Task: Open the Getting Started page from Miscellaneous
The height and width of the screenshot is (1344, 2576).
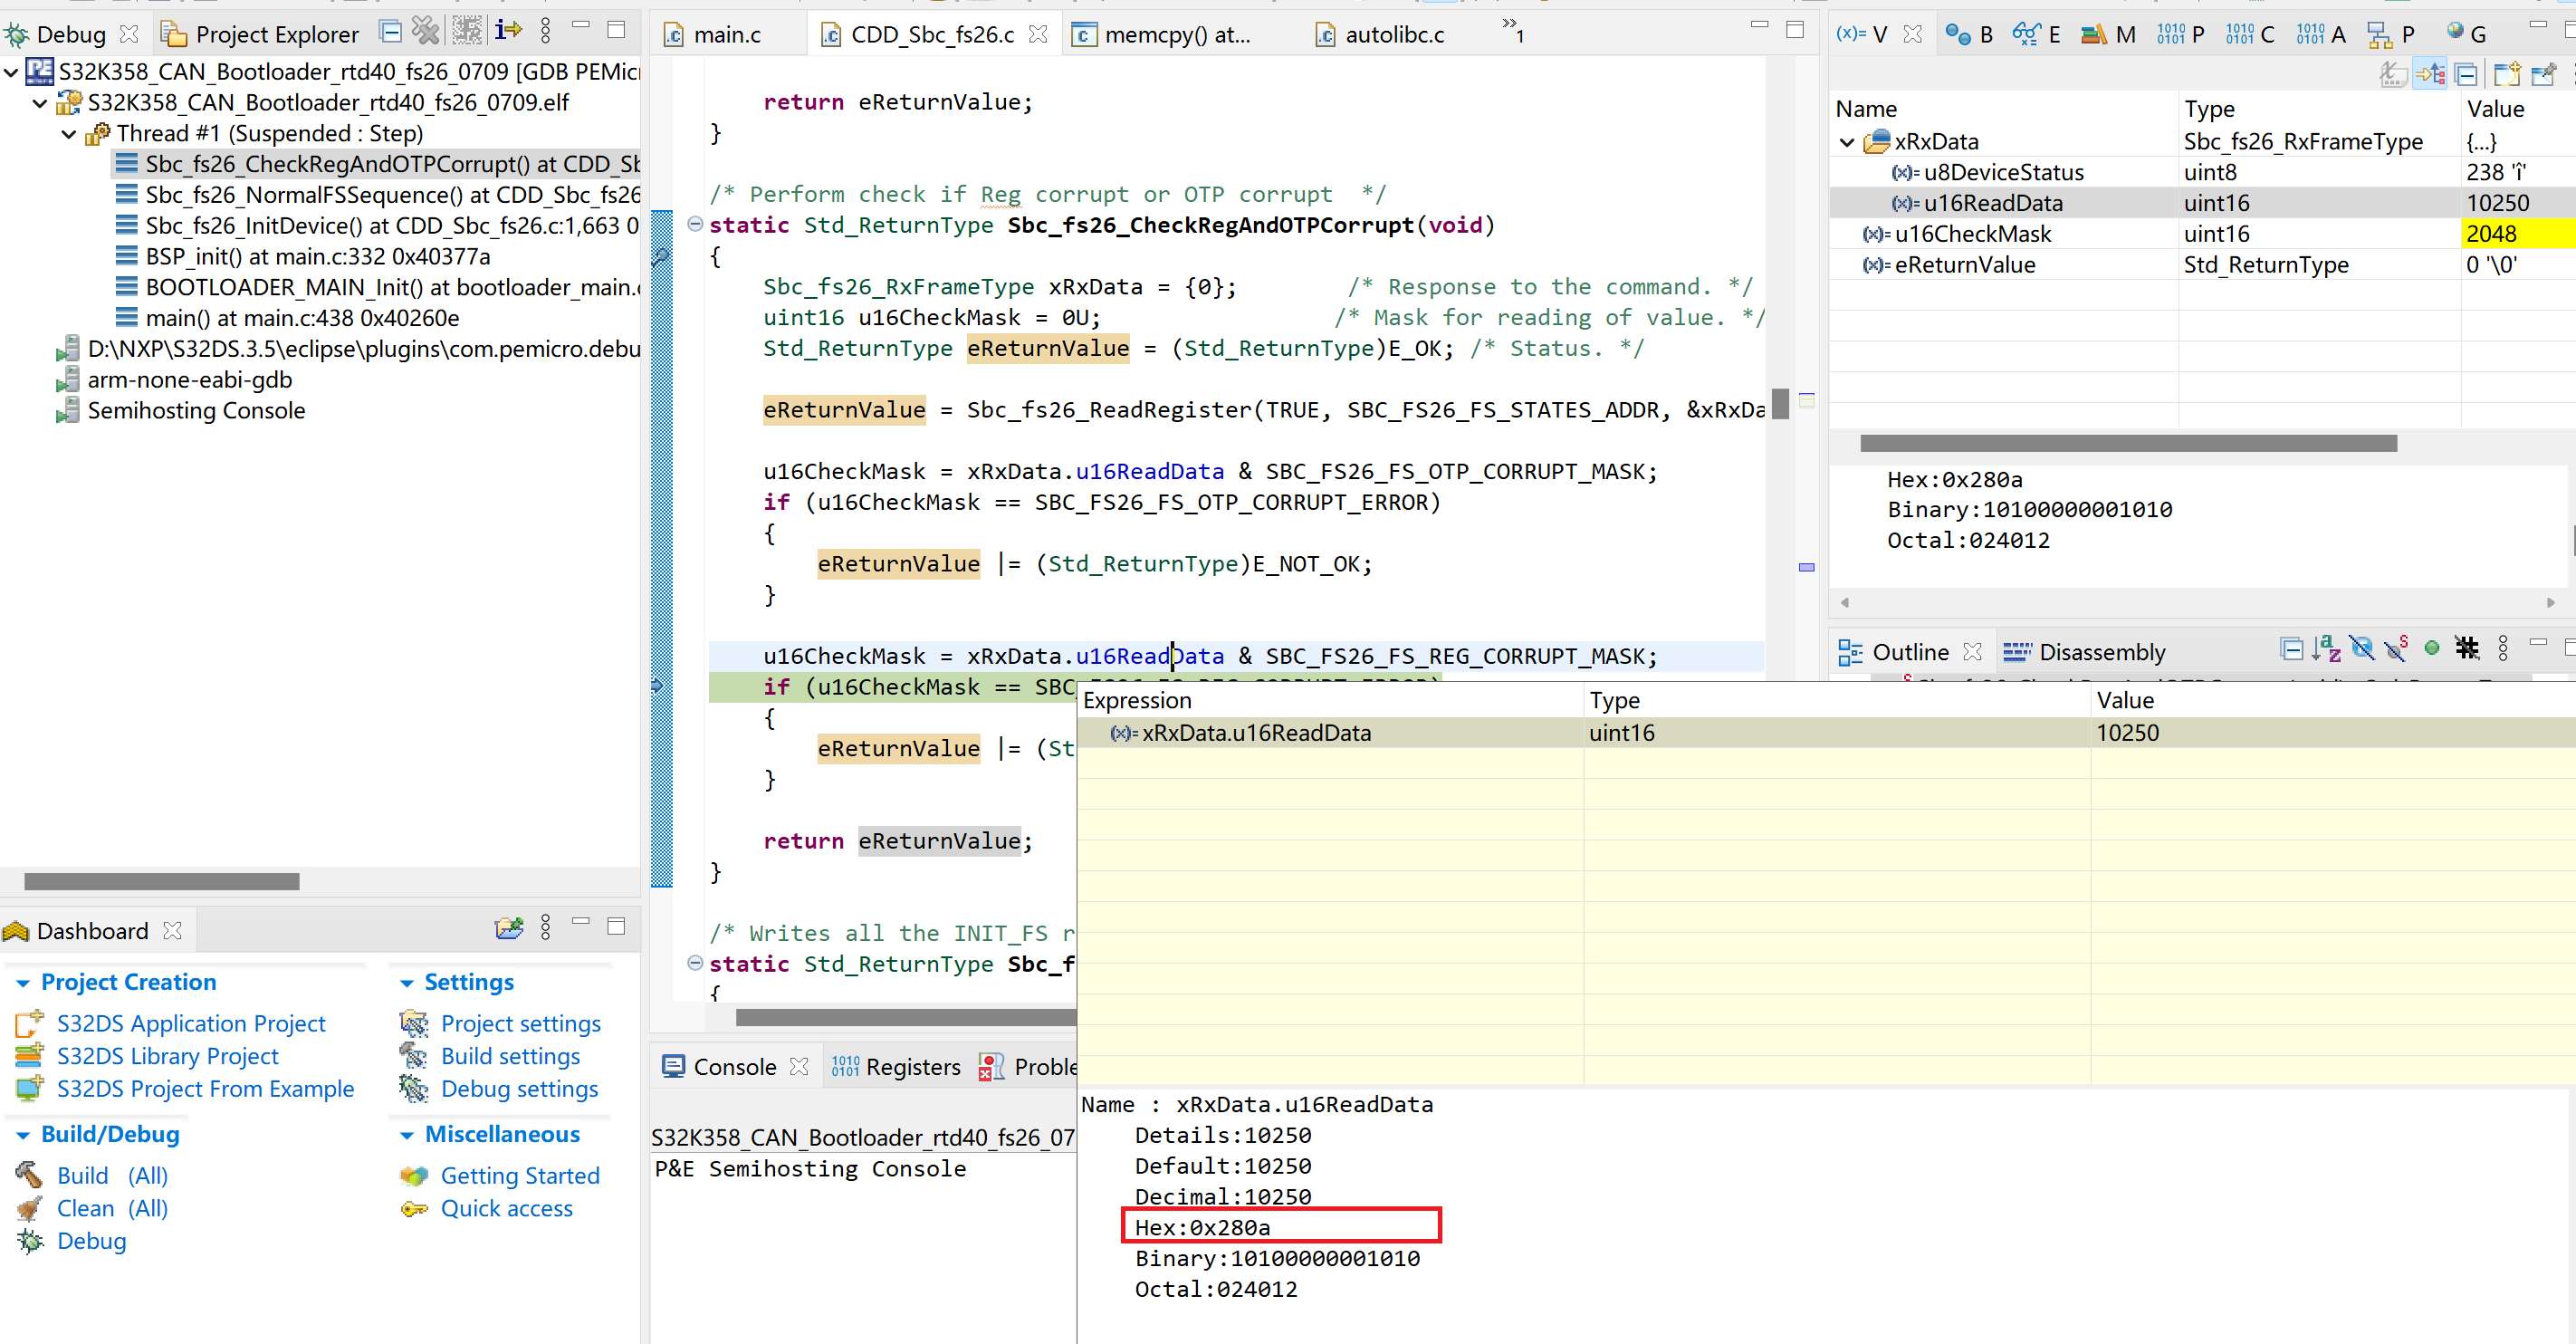Action: coord(520,1175)
